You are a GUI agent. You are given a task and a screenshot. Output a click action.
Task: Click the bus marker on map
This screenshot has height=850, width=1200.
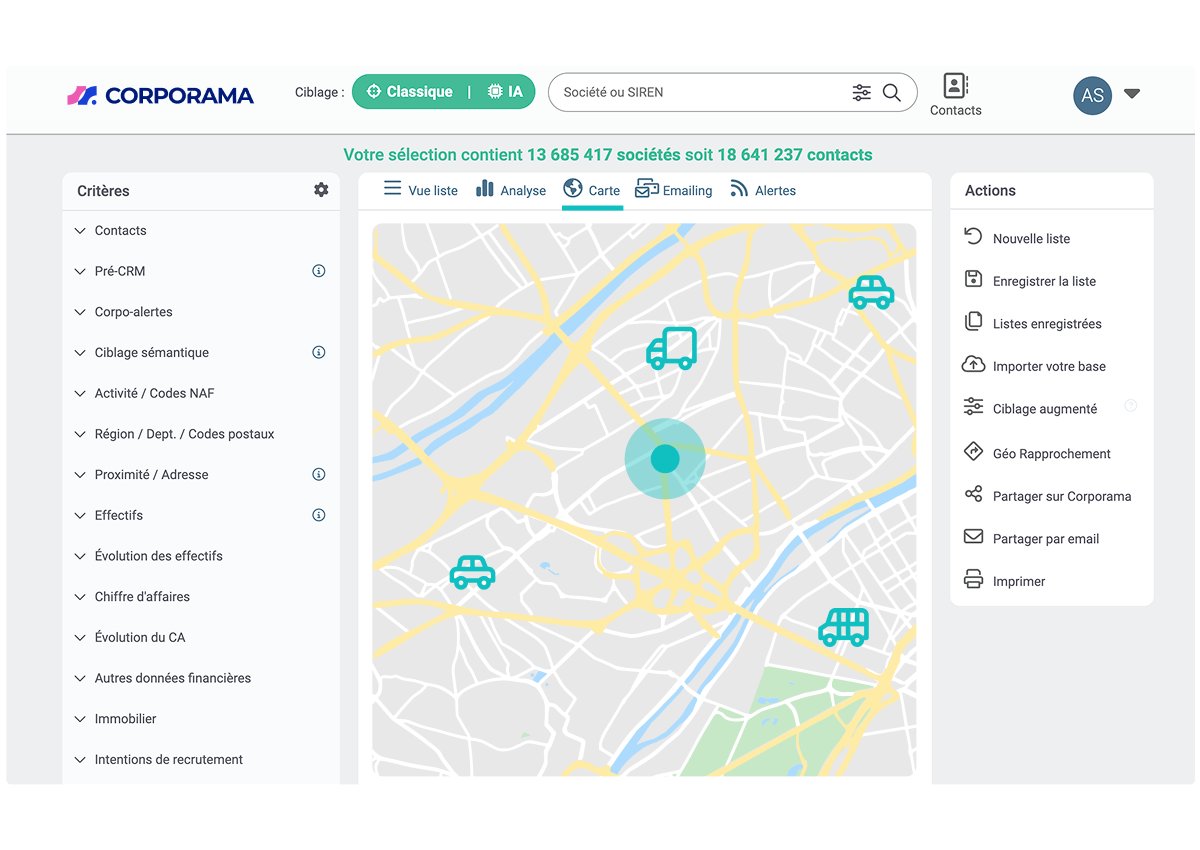point(844,627)
